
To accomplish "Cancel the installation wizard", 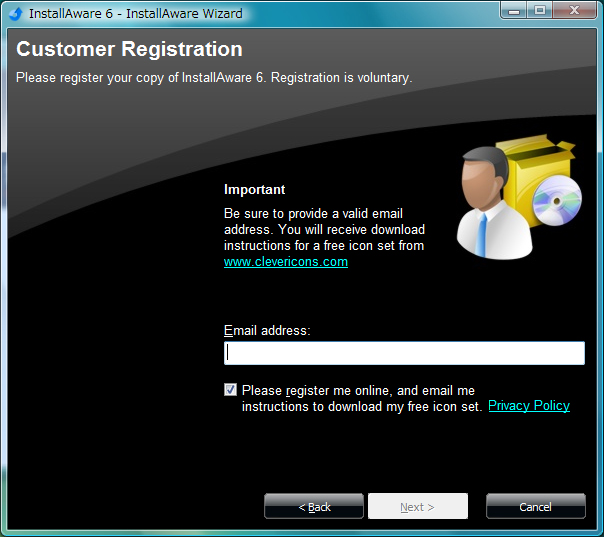I will coord(536,507).
